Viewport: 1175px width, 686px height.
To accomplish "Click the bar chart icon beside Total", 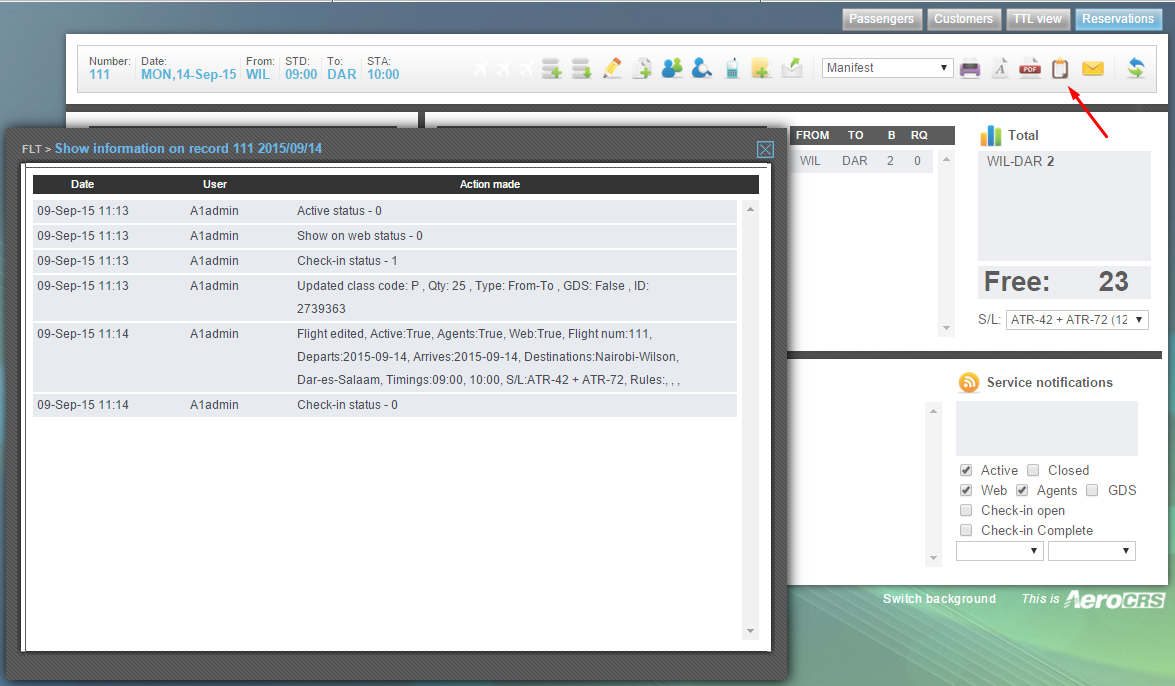I will pyautogui.click(x=991, y=136).
